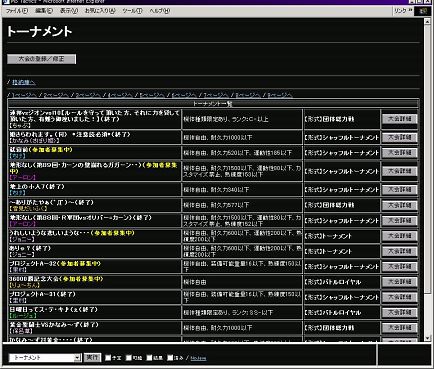This screenshot has height=369, width=434.
Task: Open 大会詳細 for 36000勝記念大会 row
Action: pyautogui.click(x=400, y=282)
